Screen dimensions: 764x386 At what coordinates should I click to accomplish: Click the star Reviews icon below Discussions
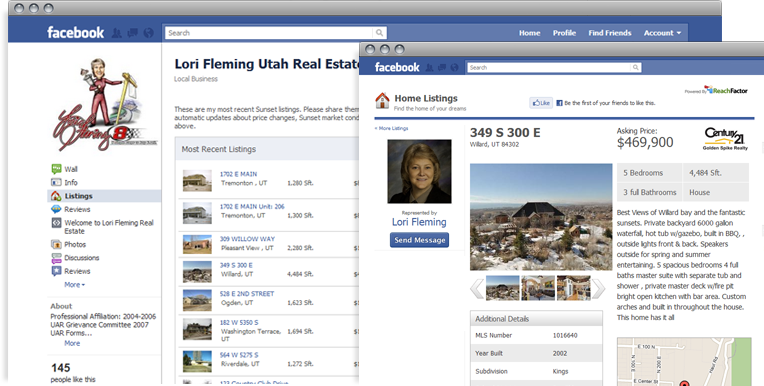(56, 271)
